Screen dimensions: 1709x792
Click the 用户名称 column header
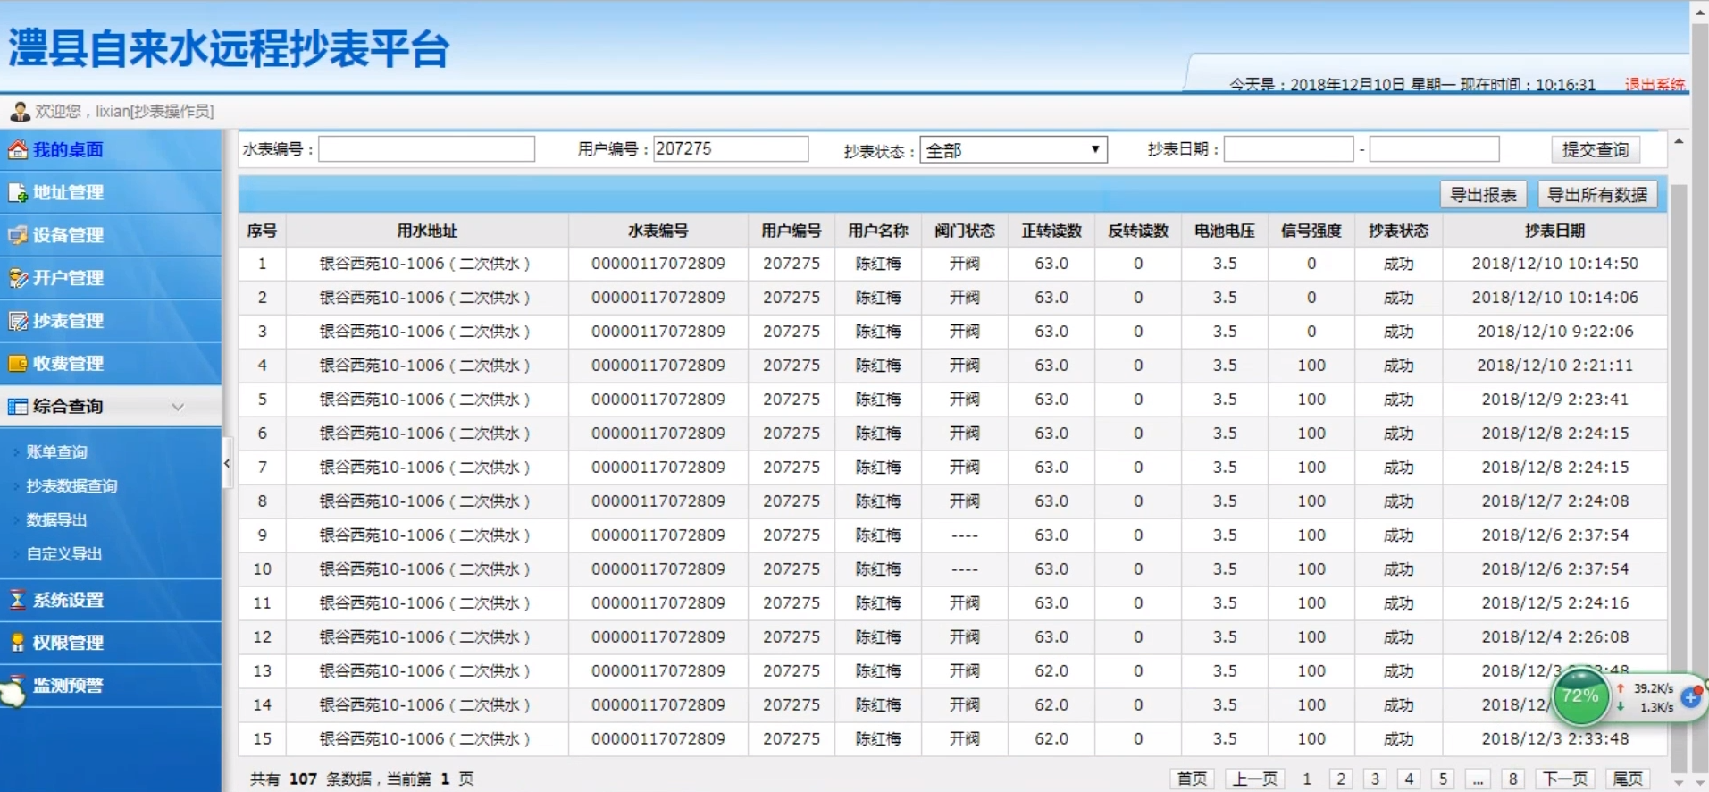[x=878, y=231]
